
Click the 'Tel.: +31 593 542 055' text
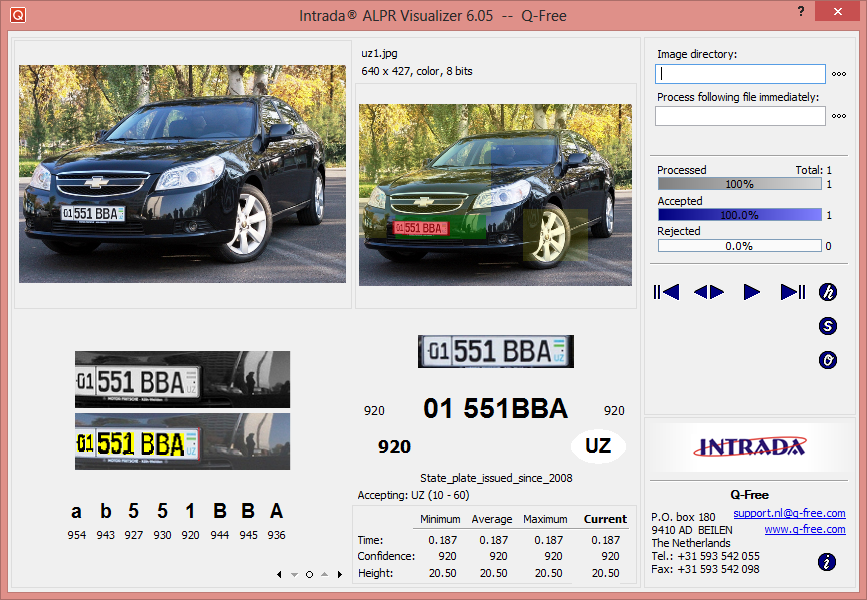pyautogui.click(x=706, y=556)
